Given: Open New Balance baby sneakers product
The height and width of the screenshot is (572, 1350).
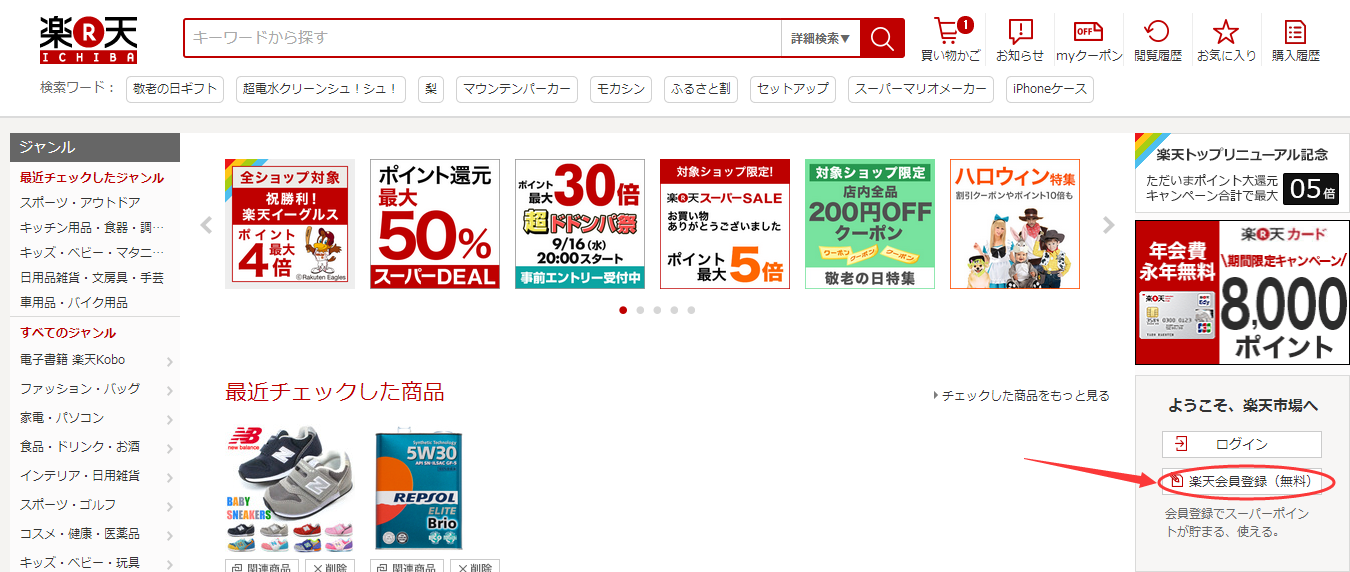Looking at the screenshot, I should [x=290, y=488].
